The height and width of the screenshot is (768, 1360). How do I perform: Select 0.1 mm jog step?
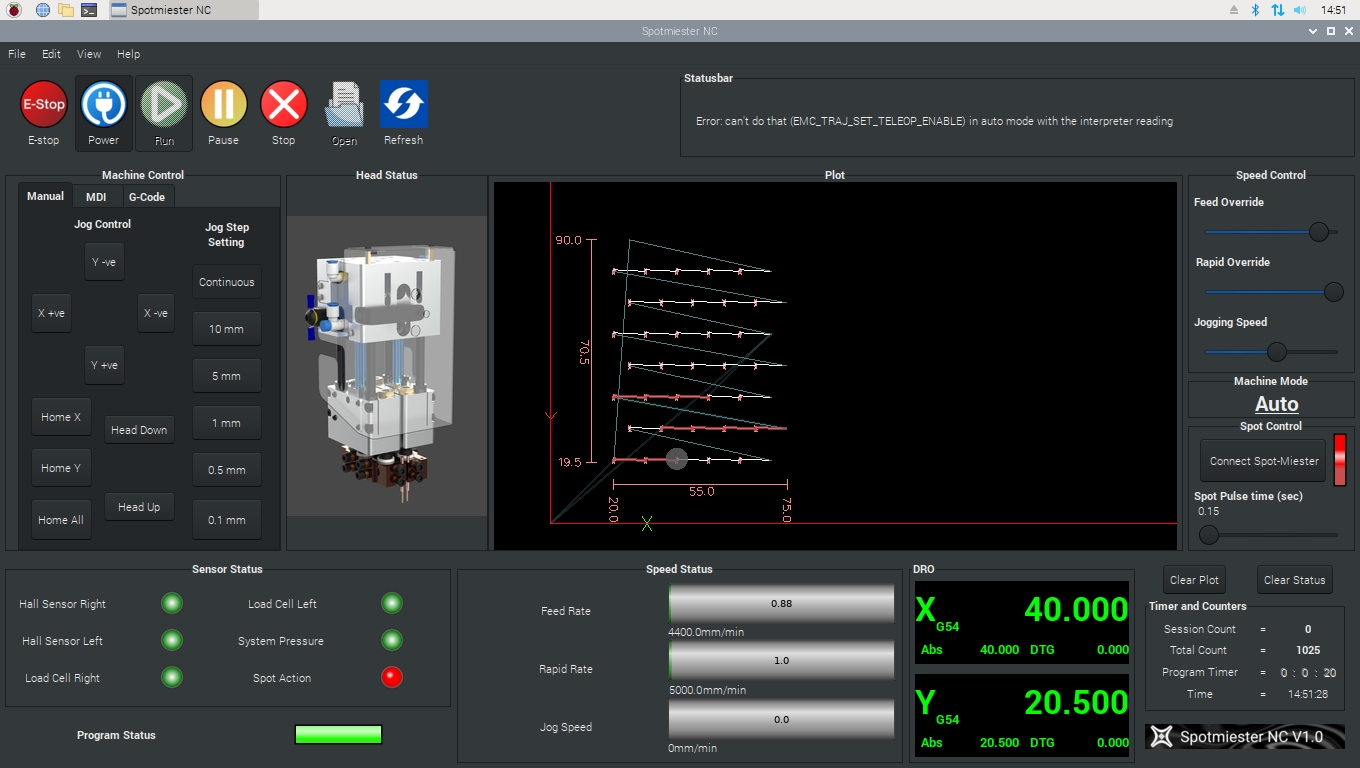[x=227, y=520]
